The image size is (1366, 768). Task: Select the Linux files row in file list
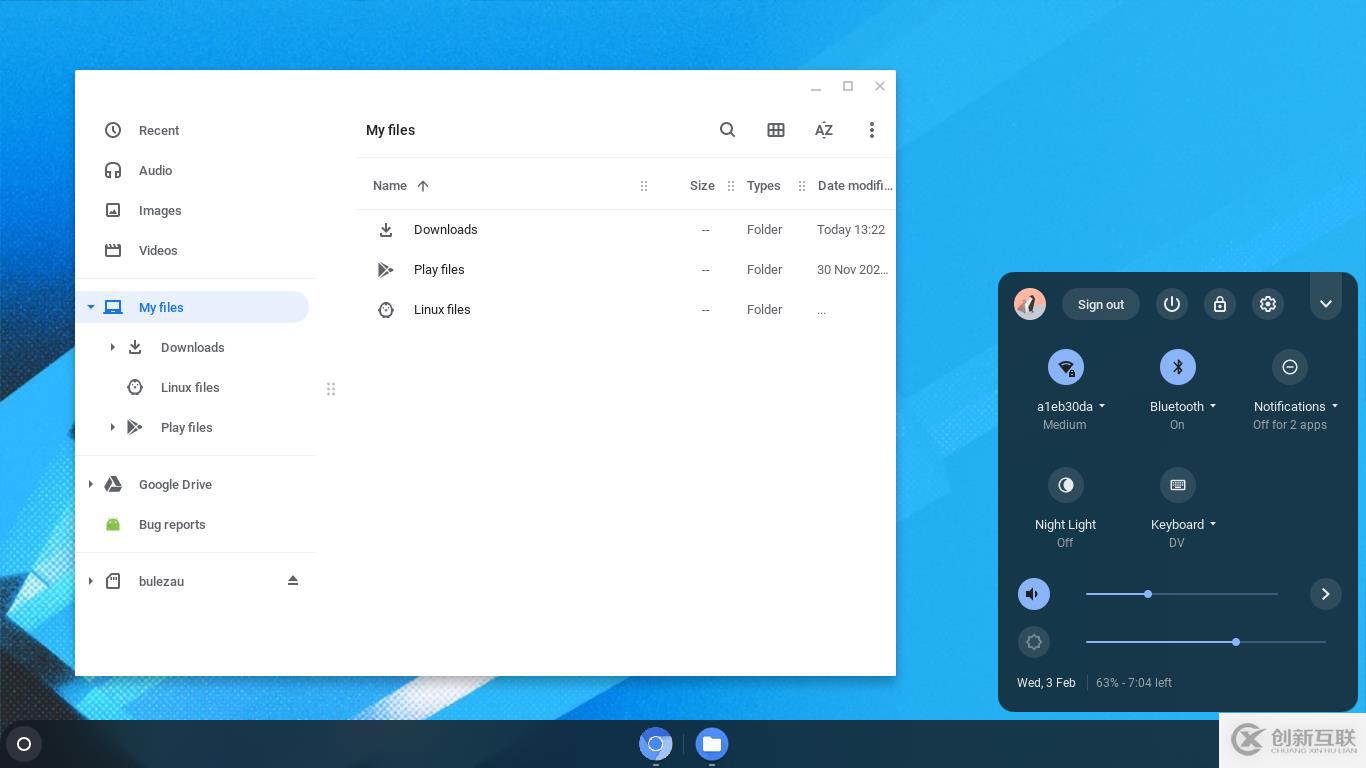coord(626,310)
